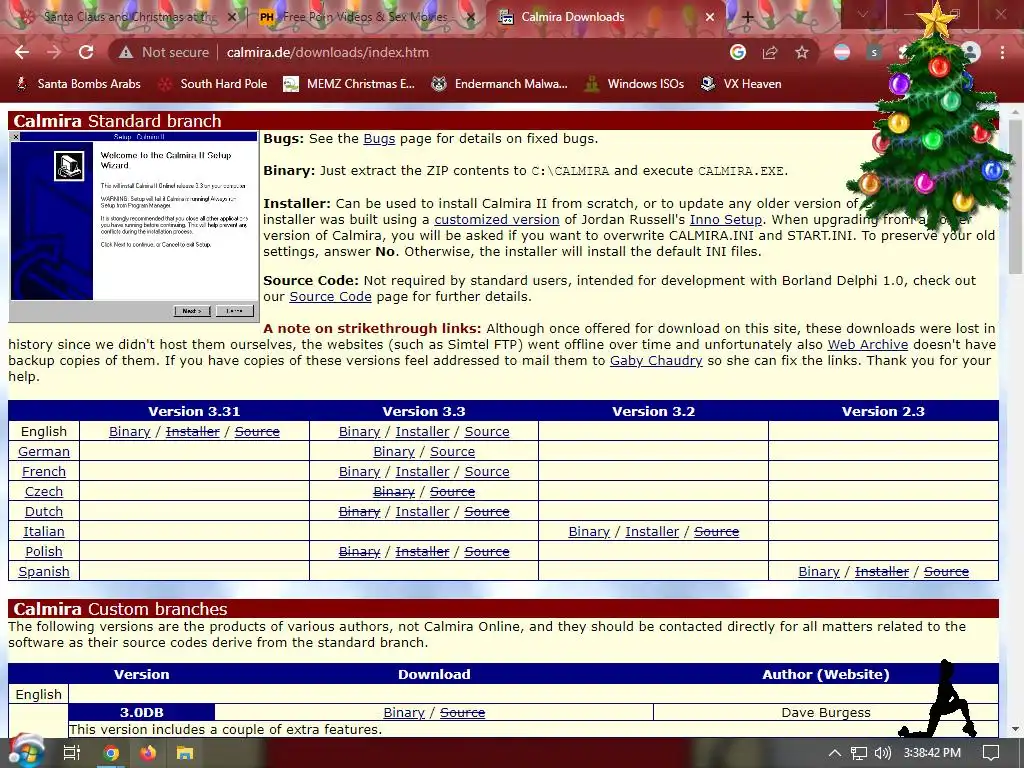Click the browser forward arrow
Screen dimensions: 1024x768
tap(54, 52)
